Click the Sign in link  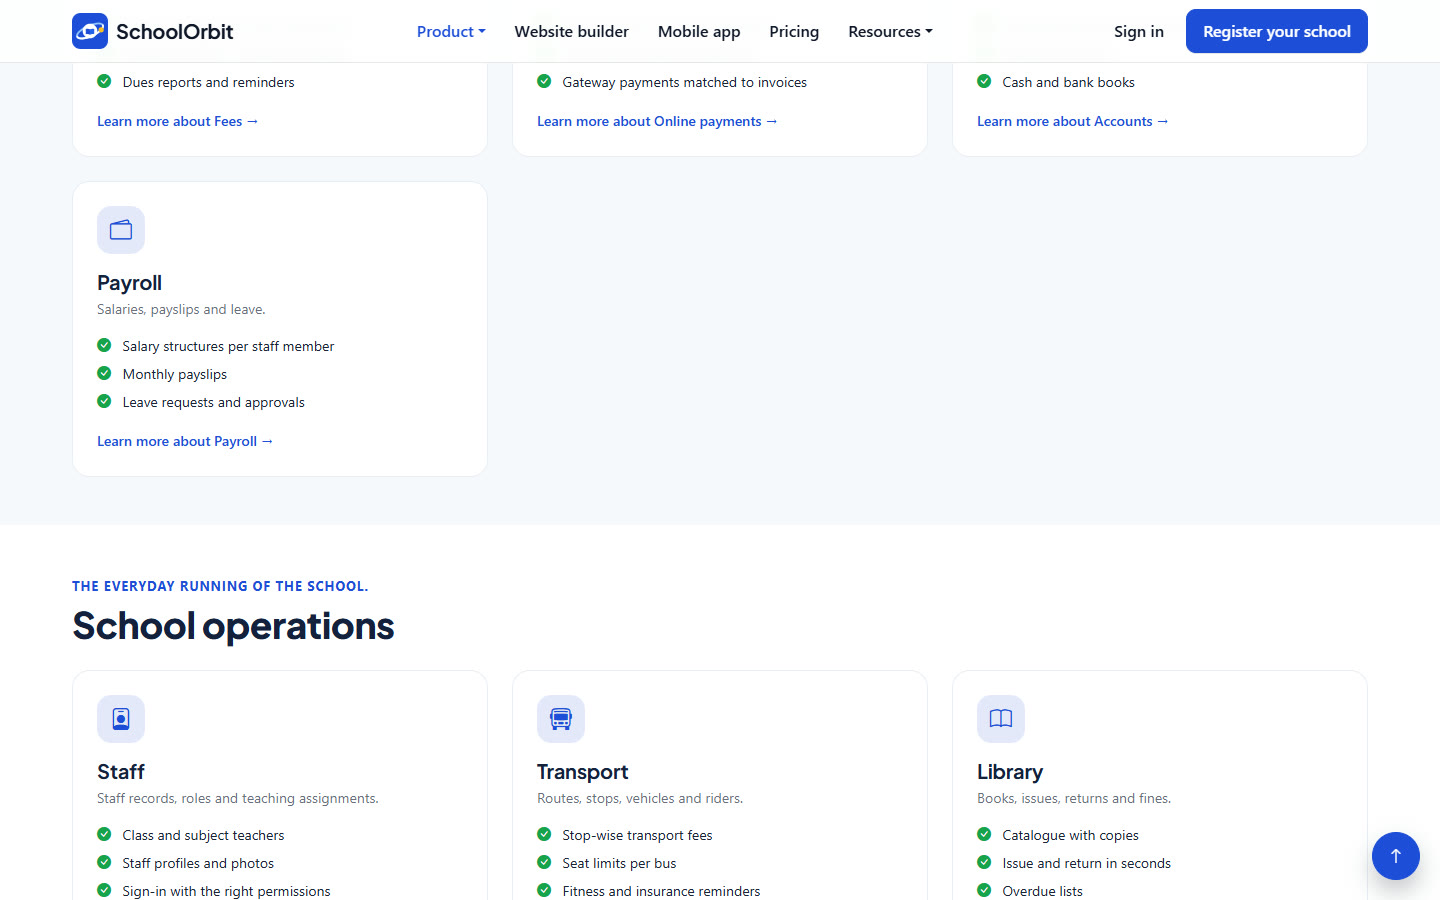point(1139,31)
